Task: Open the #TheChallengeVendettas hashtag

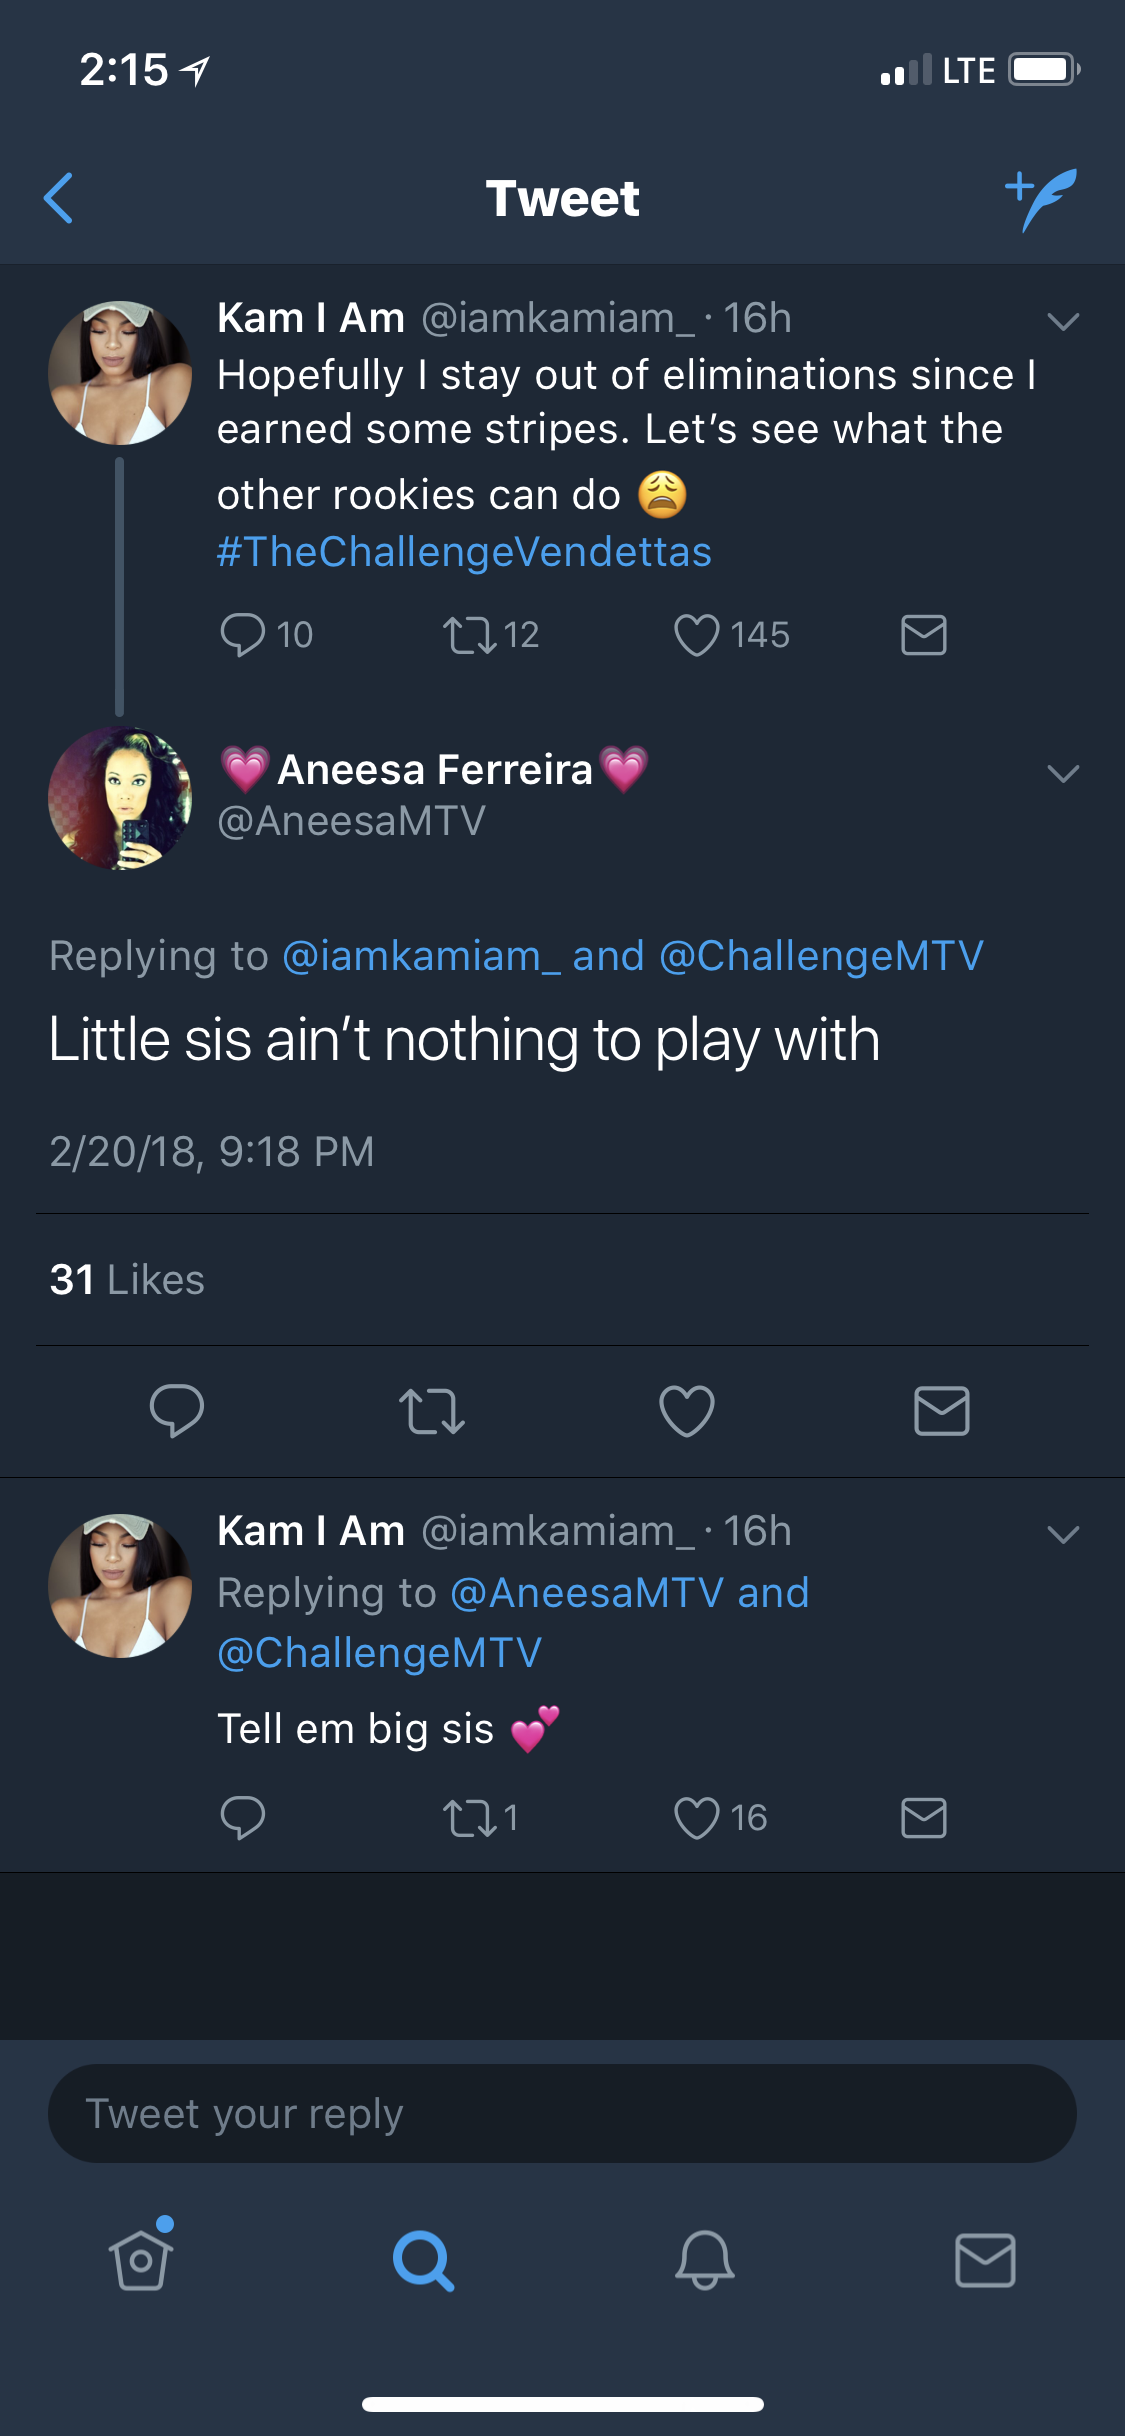Action: [x=464, y=552]
